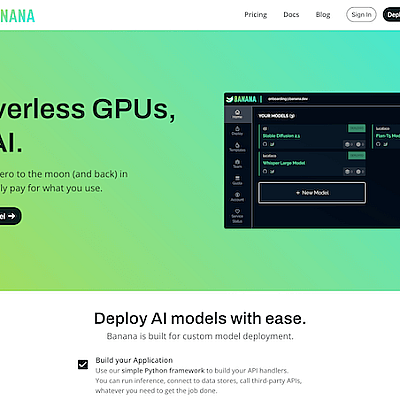Click the GitHub icon under Whisper Large Model
Screen dimensions: 400x400
pos(265,171)
